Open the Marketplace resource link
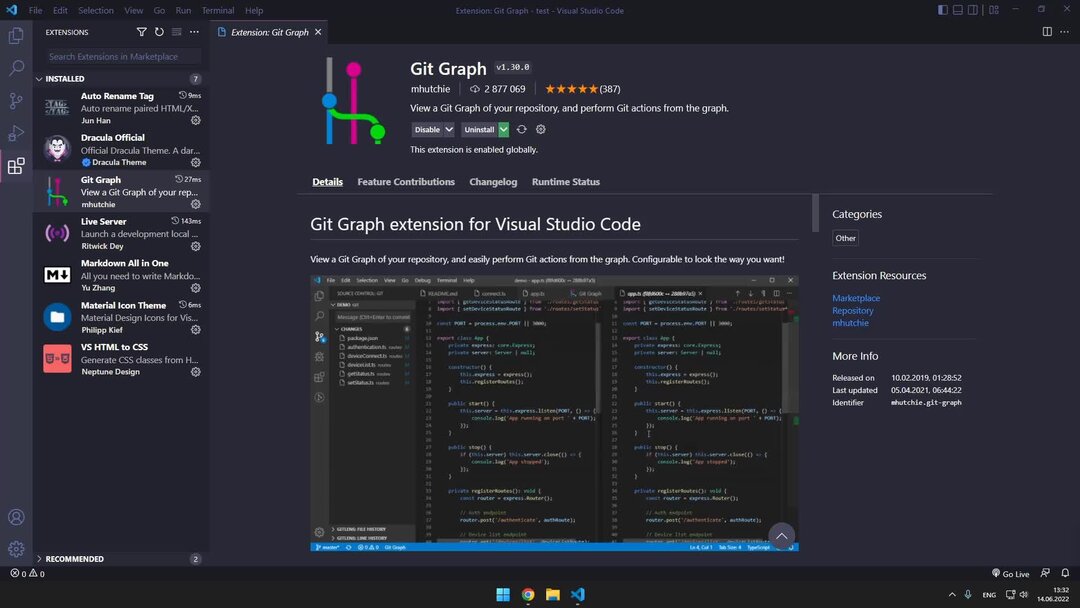This screenshot has width=1080, height=608. [855, 298]
